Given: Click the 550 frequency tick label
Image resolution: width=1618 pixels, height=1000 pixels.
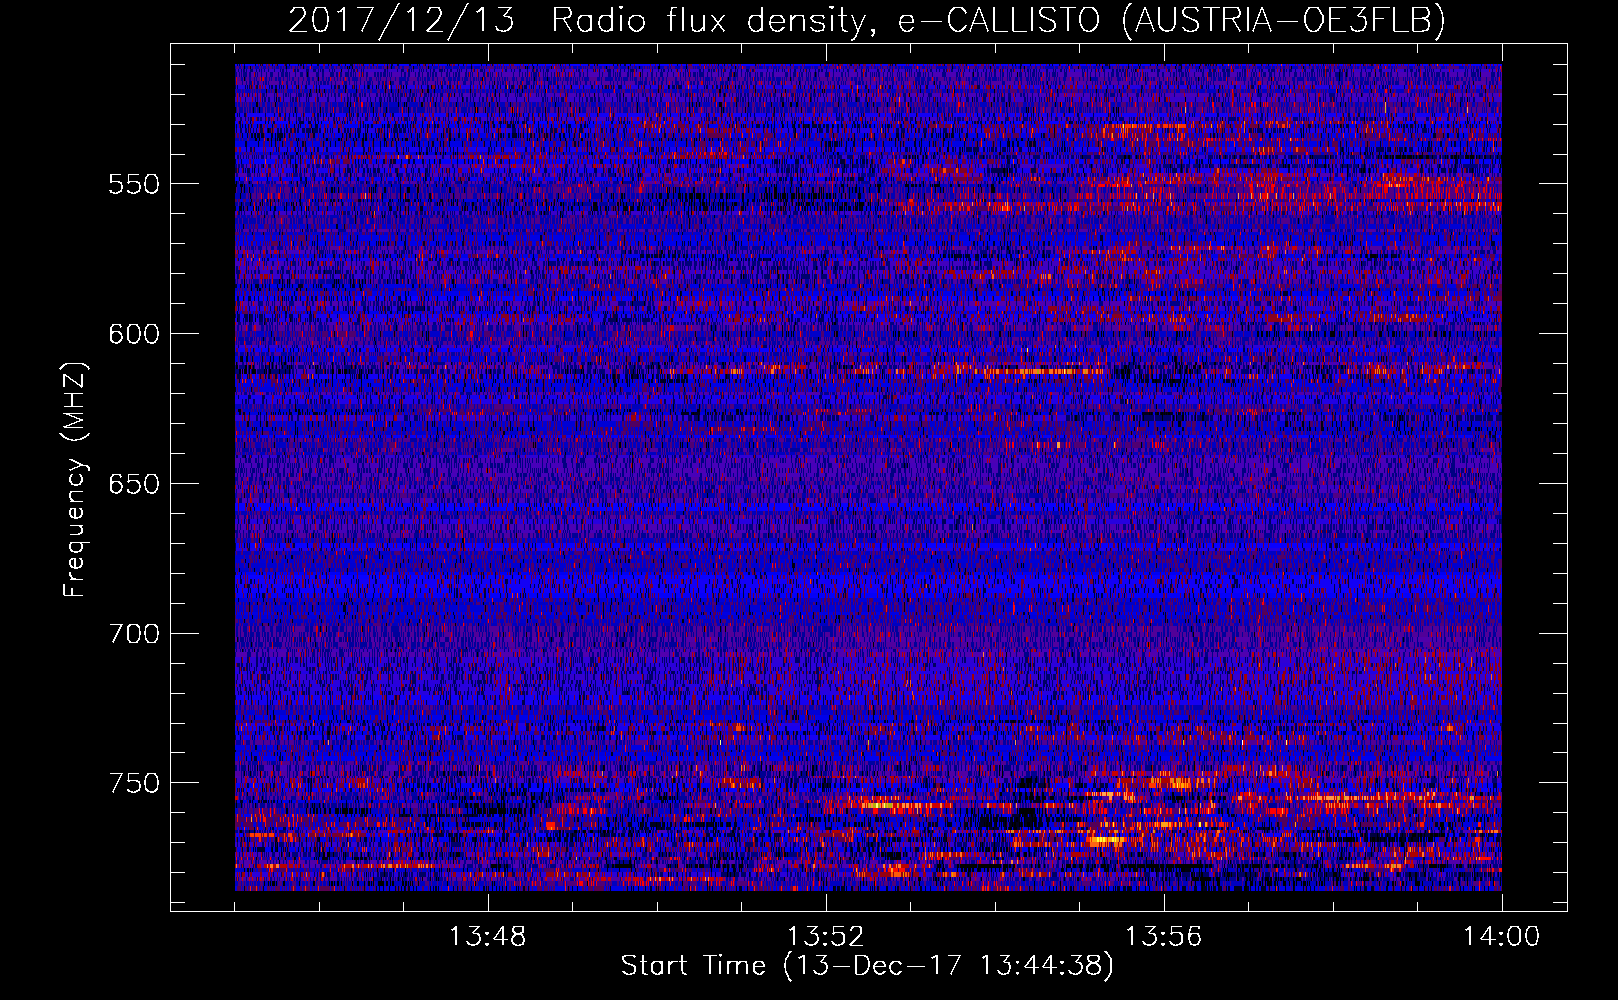Looking at the screenshot, I should [134, 184].
